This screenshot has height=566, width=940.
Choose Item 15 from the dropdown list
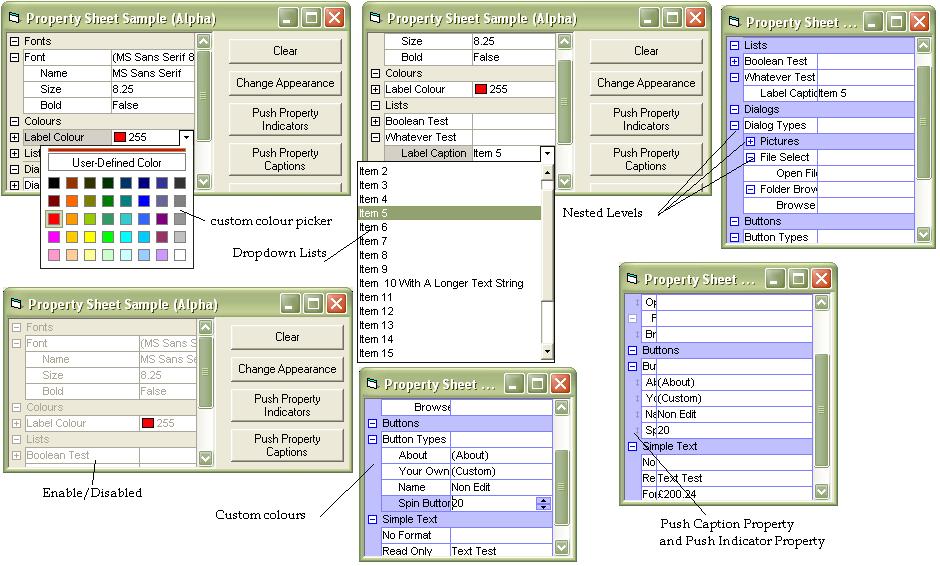tap(377, 353)
